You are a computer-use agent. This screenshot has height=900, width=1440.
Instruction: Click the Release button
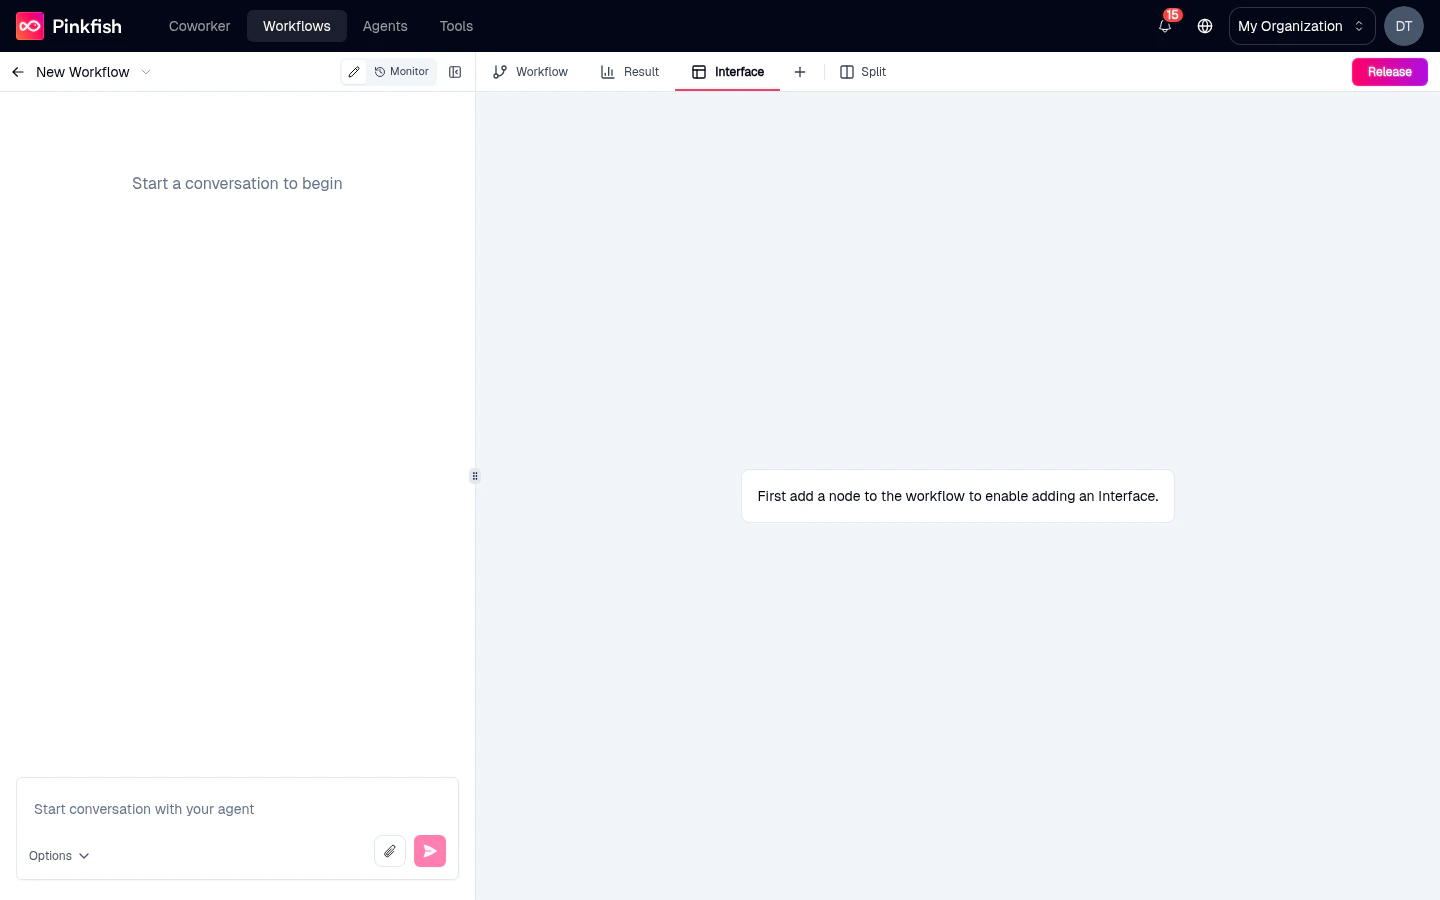tap(1389, 72)
